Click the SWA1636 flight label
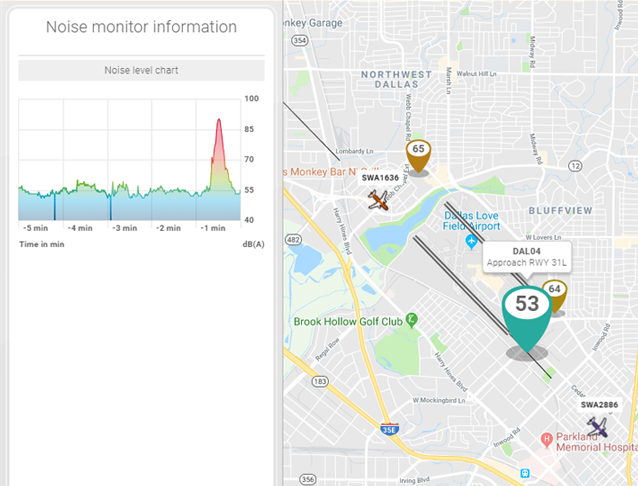This screenshot has width=638, height=486. (x=380, y=178)
